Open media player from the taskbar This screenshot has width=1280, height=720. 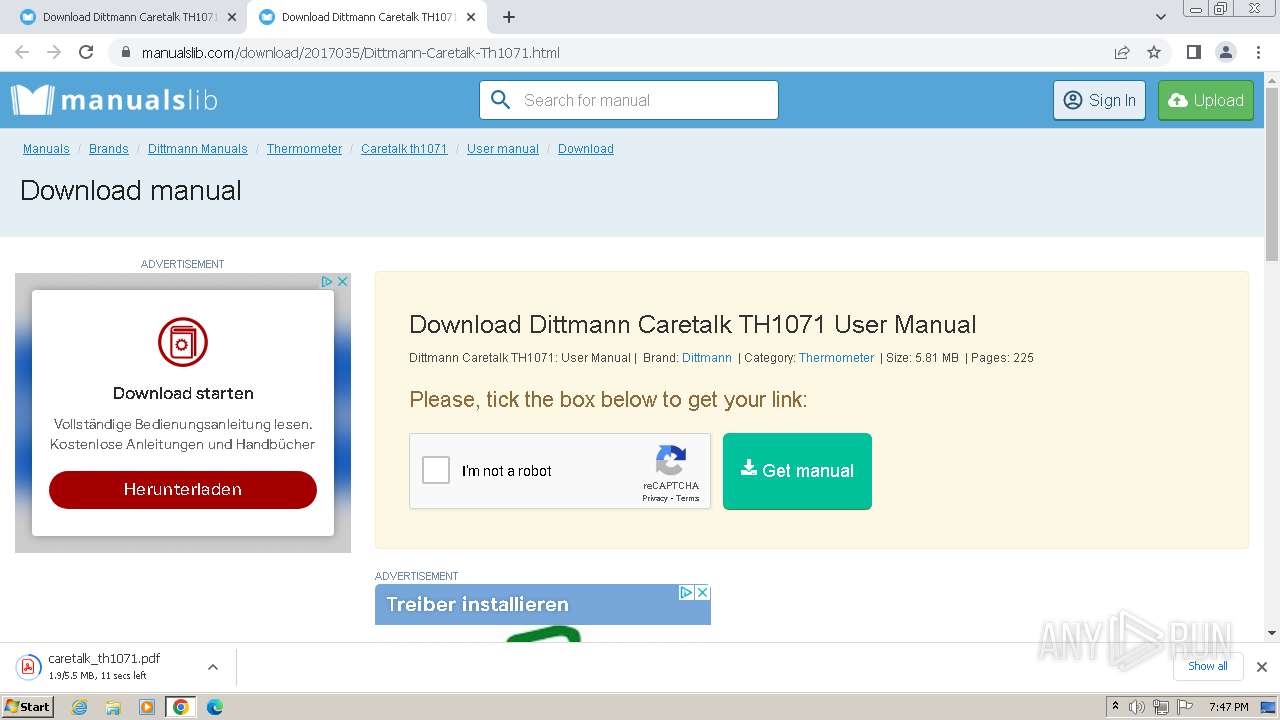point(147,707)
